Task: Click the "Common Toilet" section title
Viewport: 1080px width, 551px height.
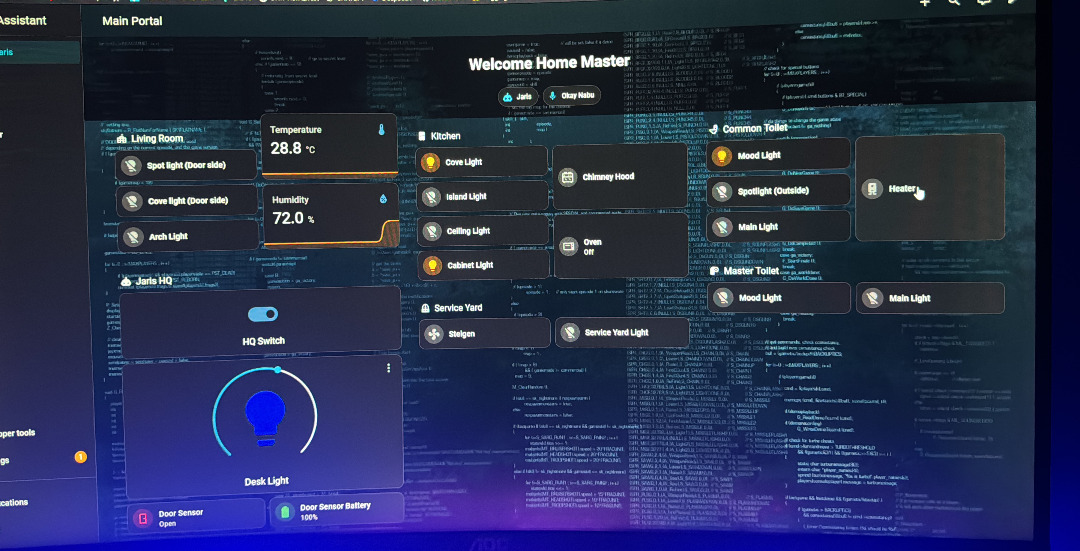Action: pos(755,128)
